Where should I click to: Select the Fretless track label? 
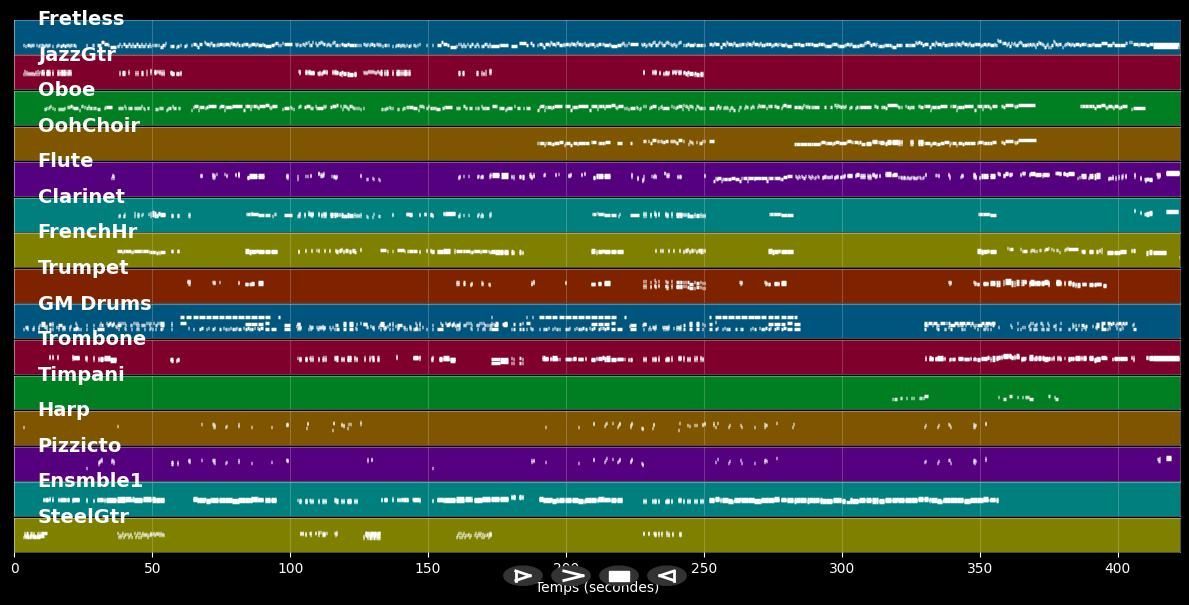pos(81,19)
